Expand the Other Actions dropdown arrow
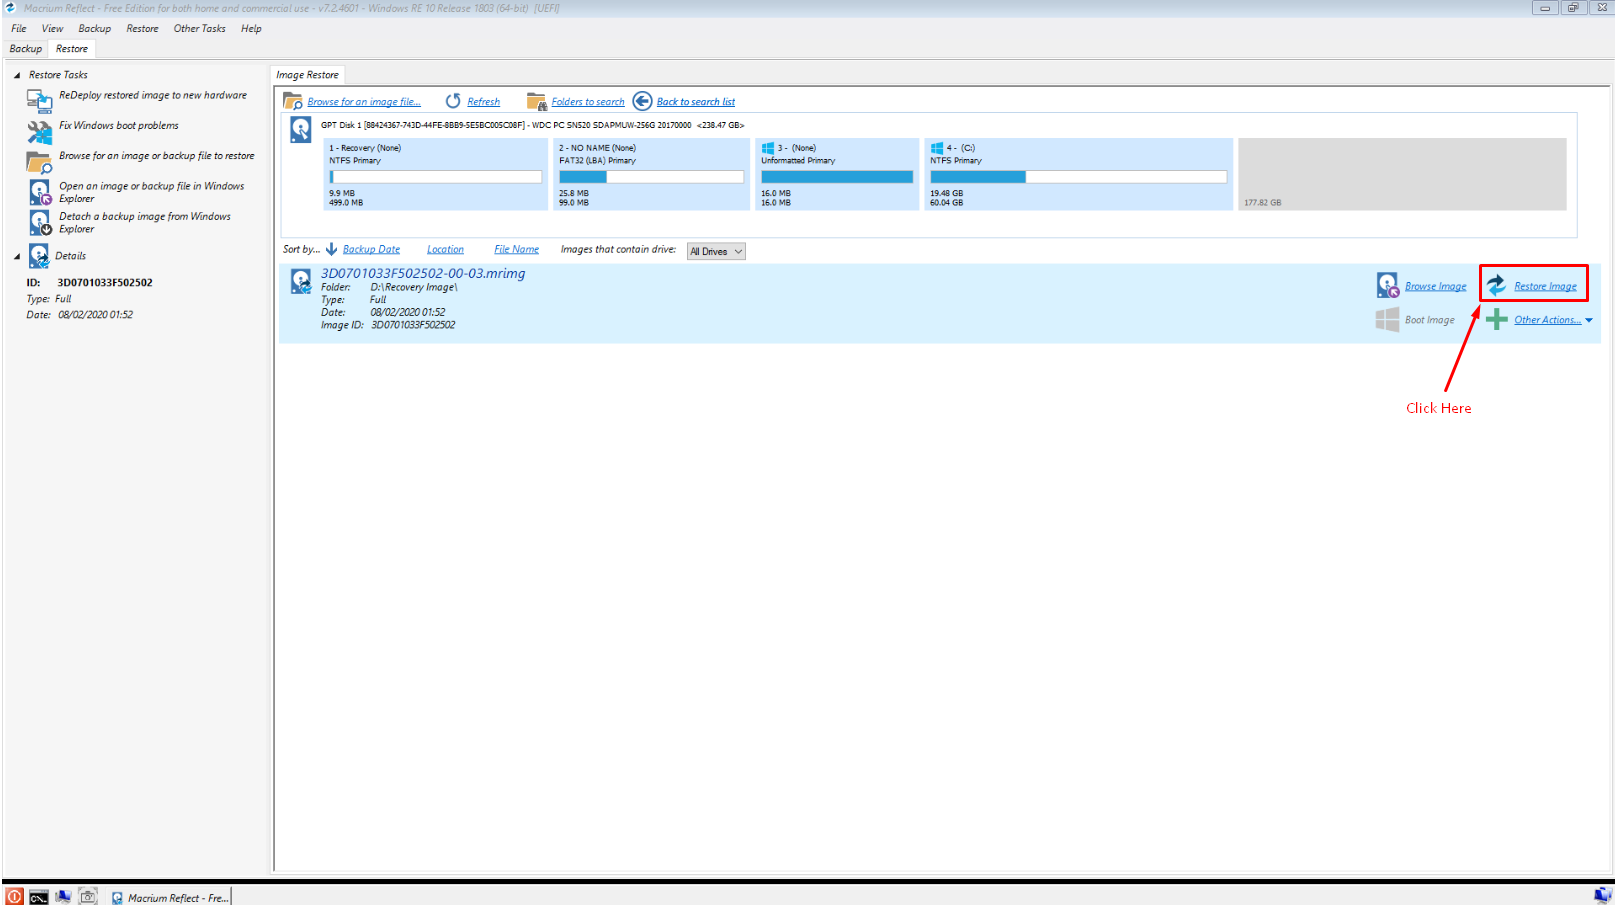This screenshot has width=1615, height=905. tap(1589, 320)
